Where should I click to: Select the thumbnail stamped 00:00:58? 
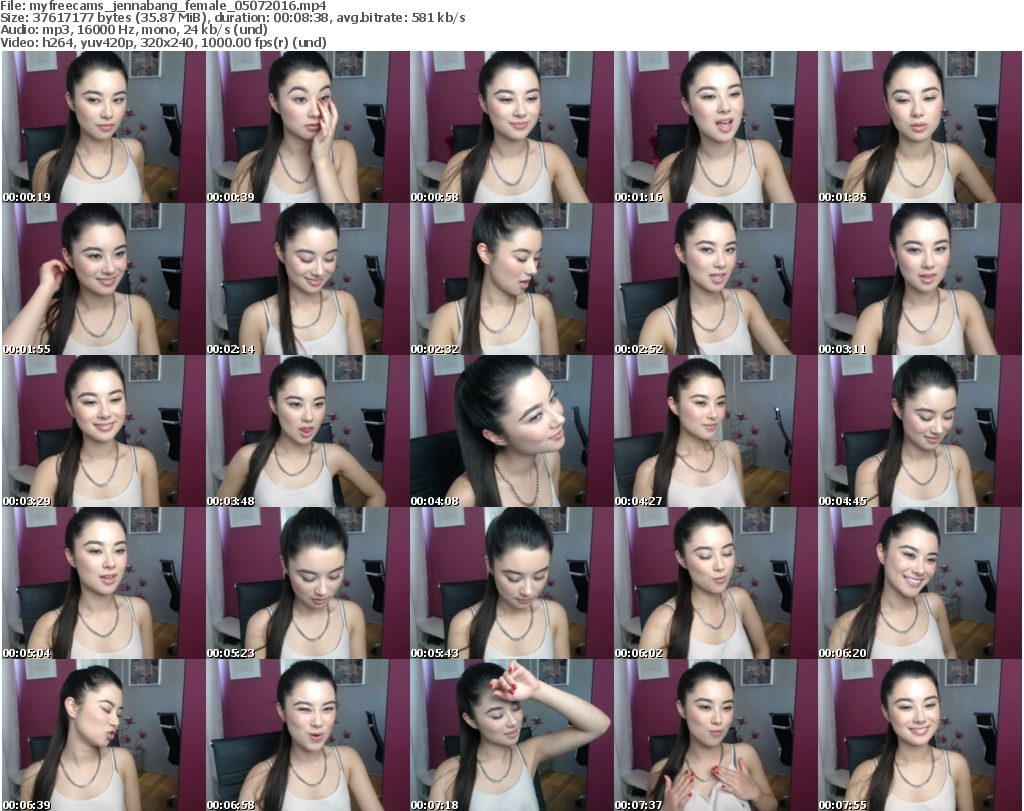click(x=511, y=127)
